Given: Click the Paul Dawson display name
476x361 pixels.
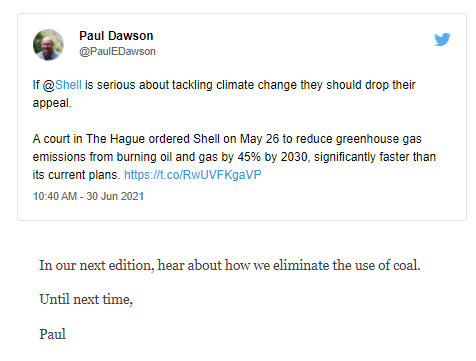Looking at the screenshot, I should point(116,36).
